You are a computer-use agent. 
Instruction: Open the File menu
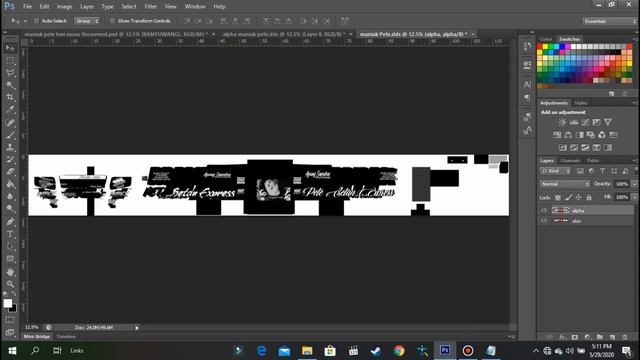point(27,7)
